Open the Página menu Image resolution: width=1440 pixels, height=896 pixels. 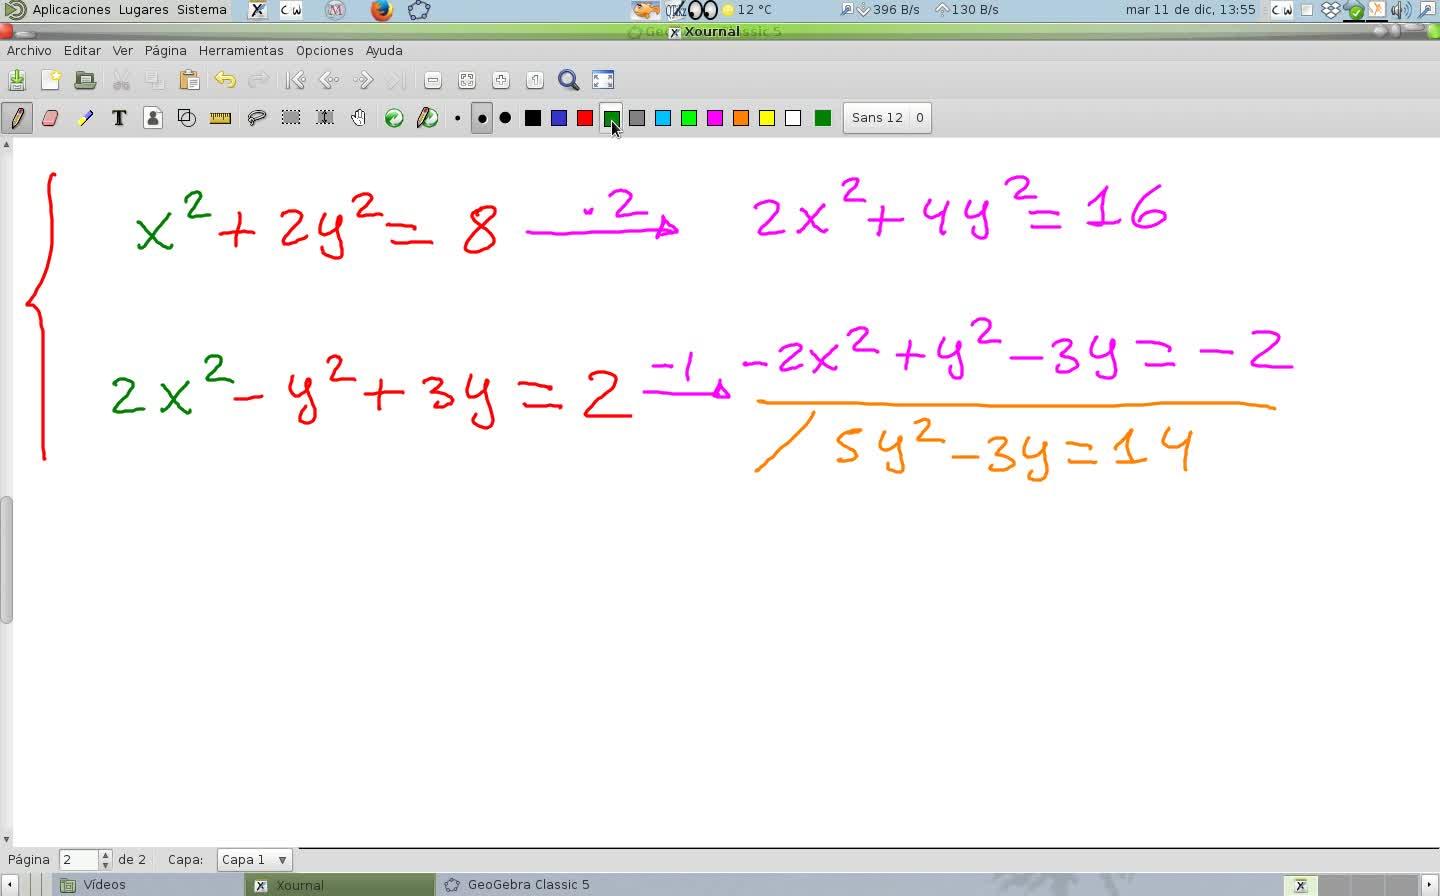(165, 50)
